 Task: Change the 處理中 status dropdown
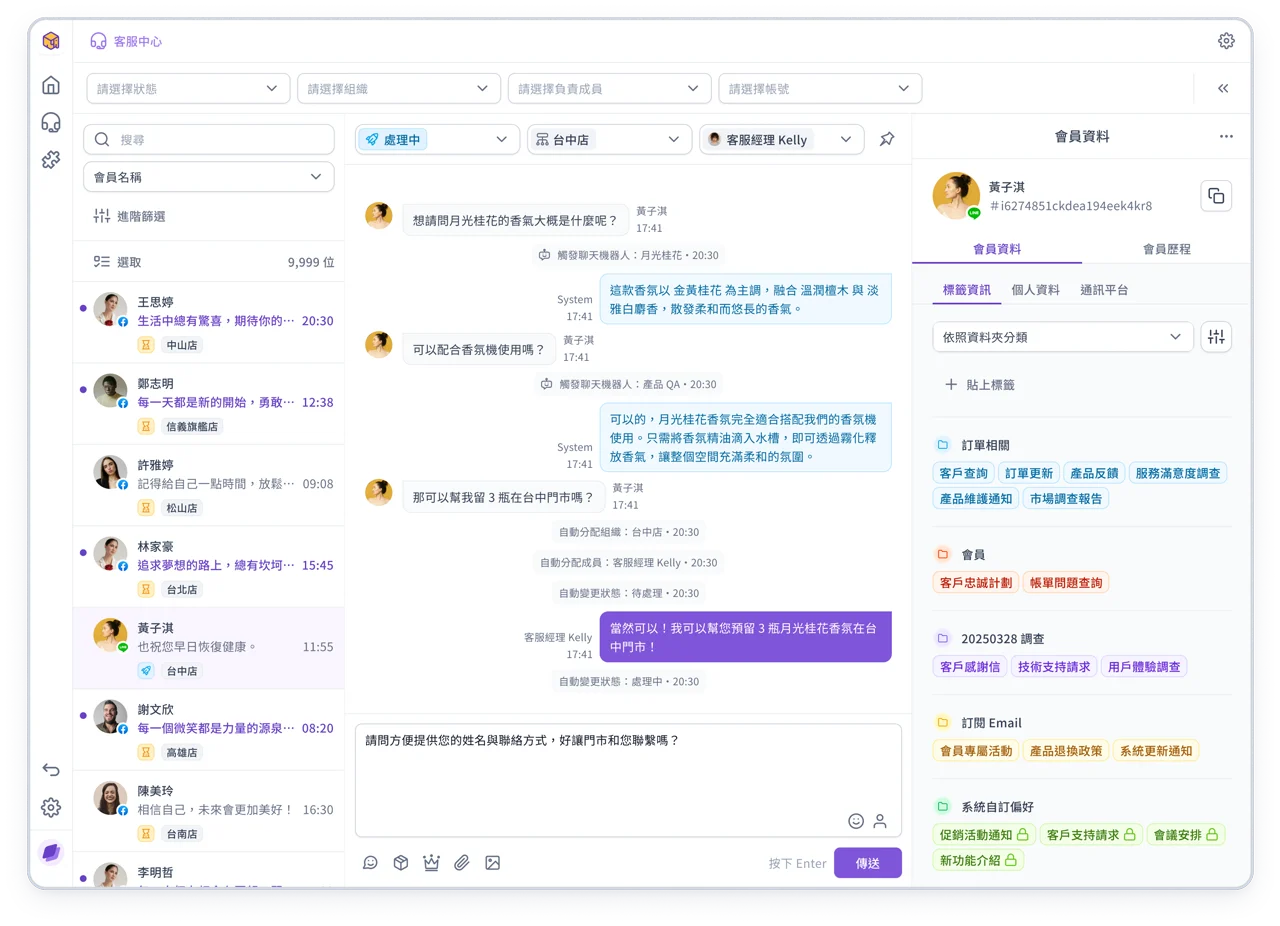pos(438,139)
